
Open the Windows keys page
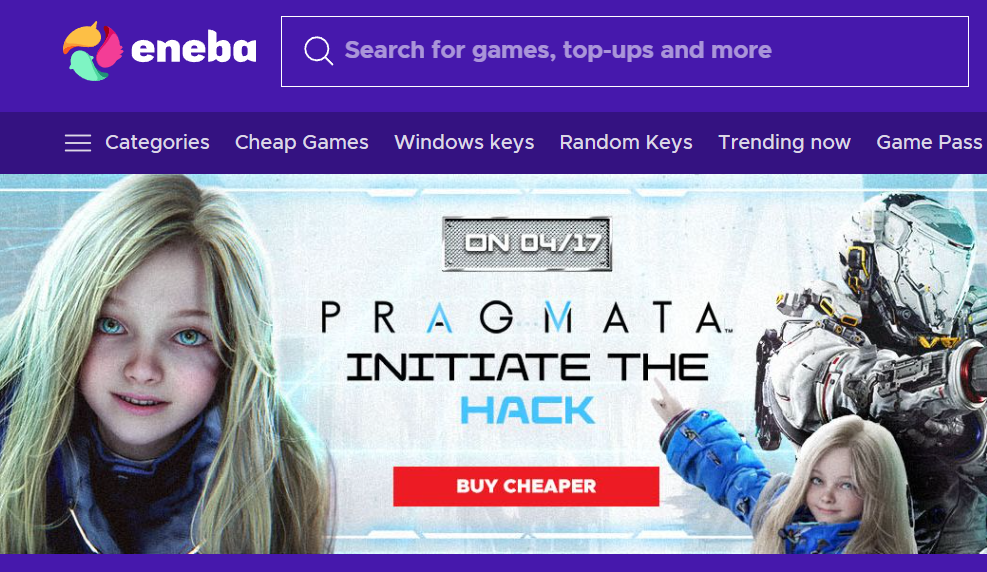[465, 142]
